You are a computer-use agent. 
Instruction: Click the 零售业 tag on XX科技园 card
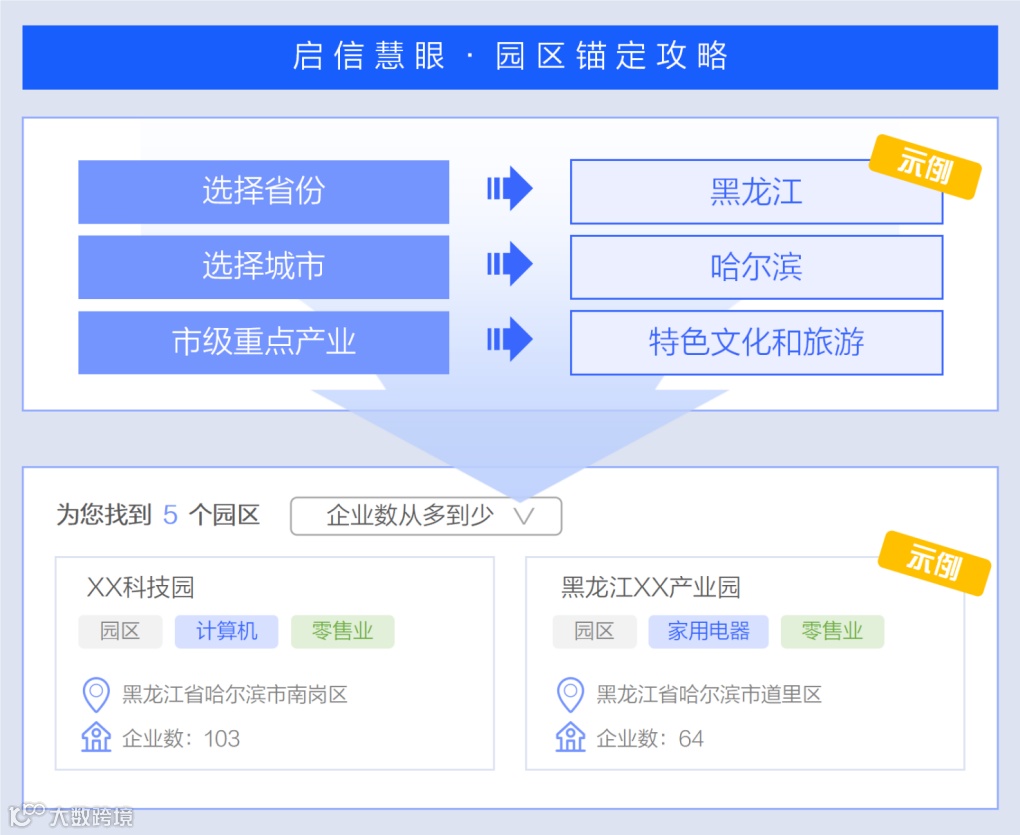tap(343, 631)
